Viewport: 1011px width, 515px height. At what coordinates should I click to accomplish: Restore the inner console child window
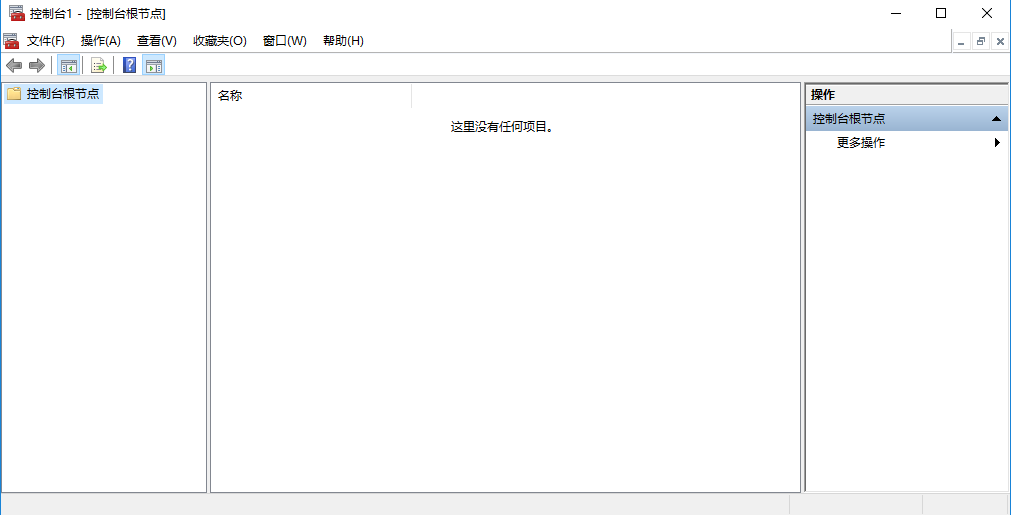click(981, 41)
